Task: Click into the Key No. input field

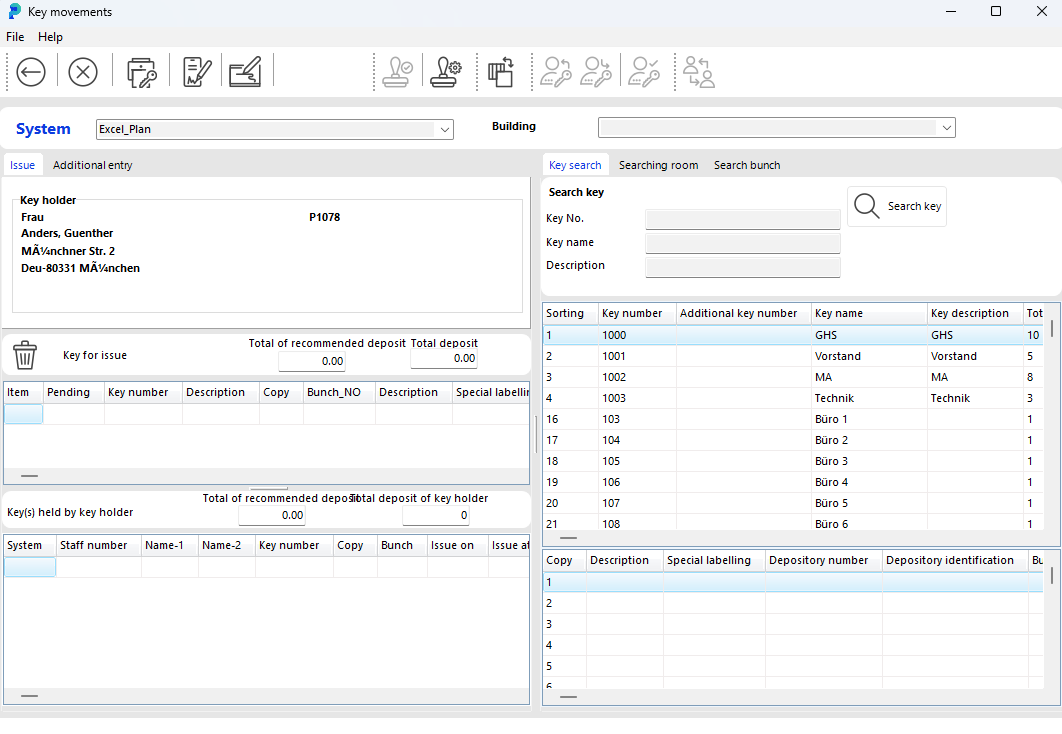Action: click(742, 219)
